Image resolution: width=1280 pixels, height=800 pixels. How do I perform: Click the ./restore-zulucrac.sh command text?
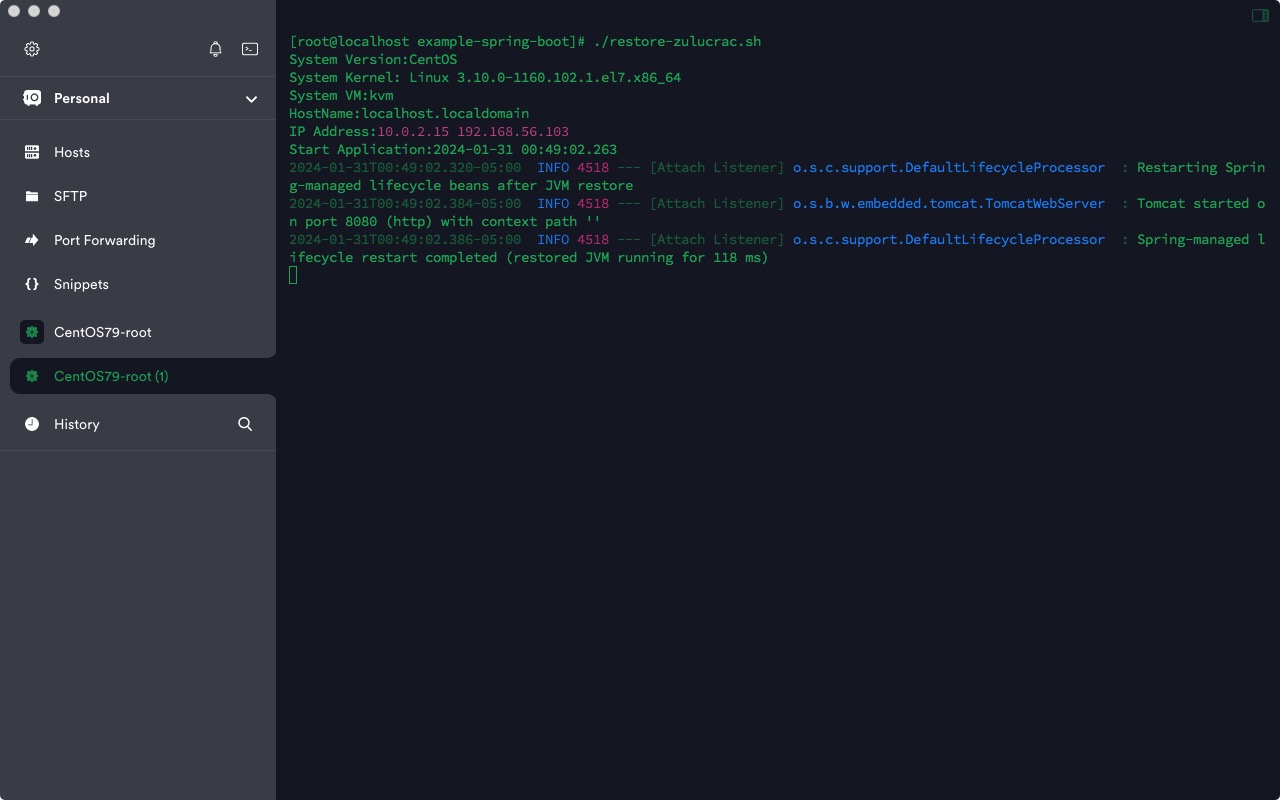click(x=677, y=41)
